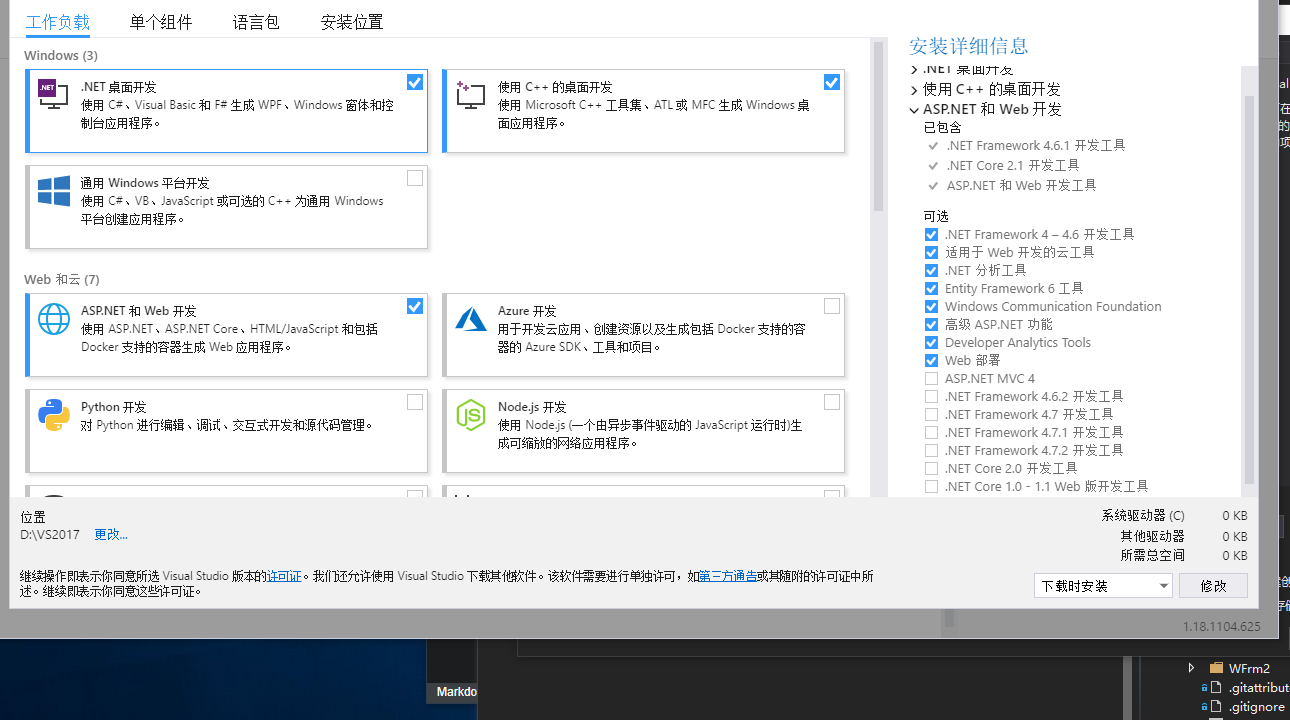Viewport: 1290px width, 720px height.
Task: Click the .gitignore file icon behind the installer
Action: tap(1216, 707)
